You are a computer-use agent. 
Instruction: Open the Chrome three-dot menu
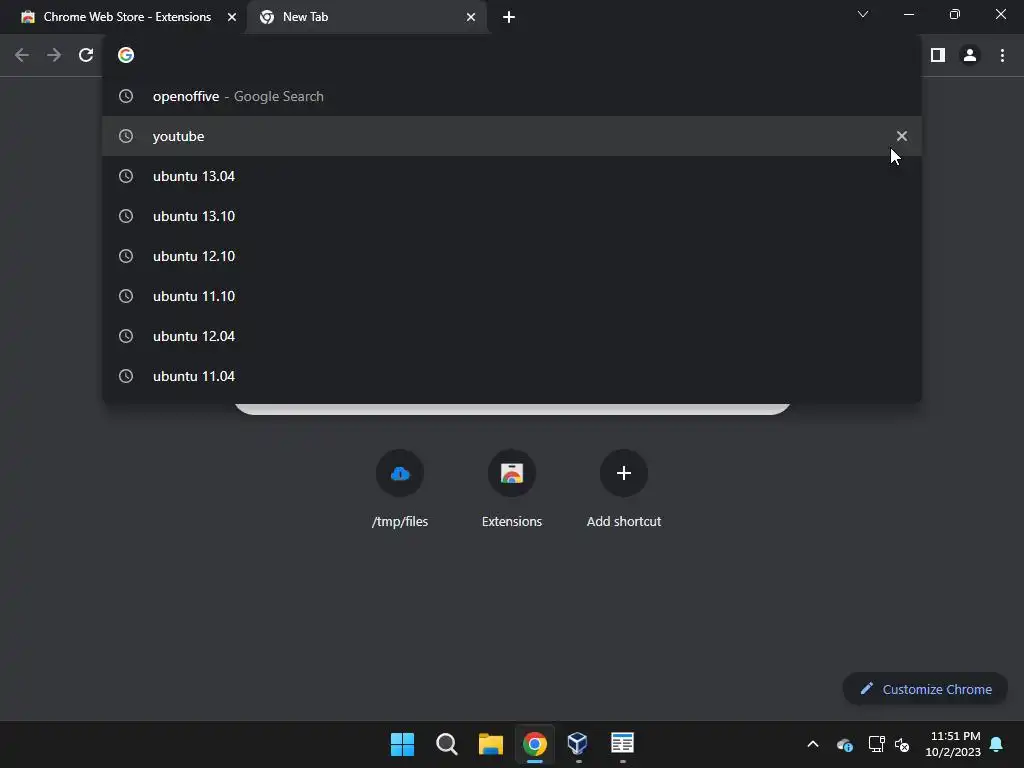(x=1002, y=56)
